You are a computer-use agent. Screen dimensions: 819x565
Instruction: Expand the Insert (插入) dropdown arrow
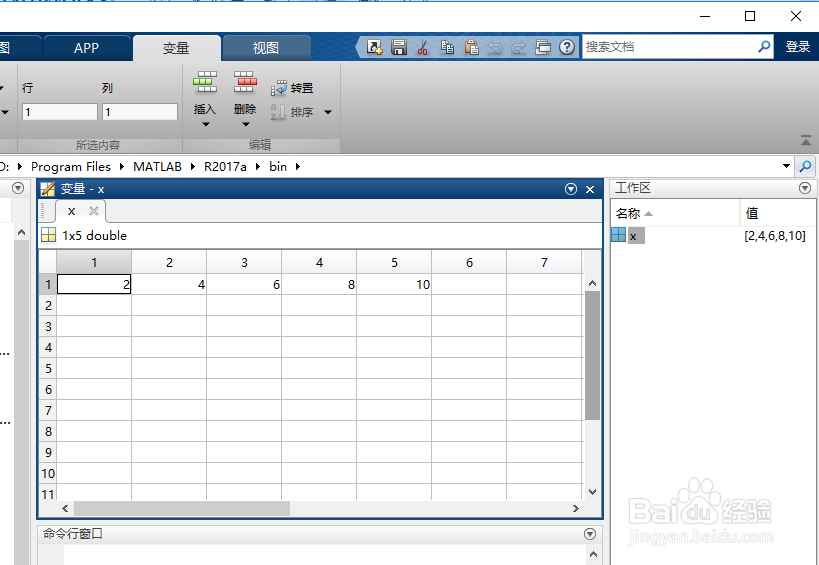coord(205,124)
